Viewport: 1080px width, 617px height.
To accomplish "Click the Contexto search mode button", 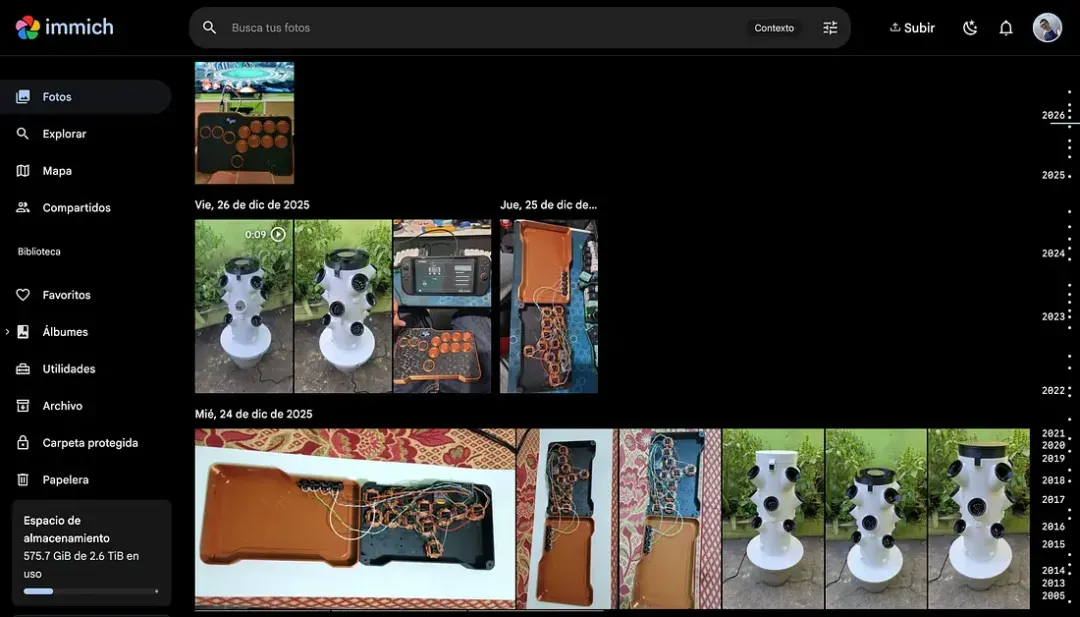I will 773,28.
